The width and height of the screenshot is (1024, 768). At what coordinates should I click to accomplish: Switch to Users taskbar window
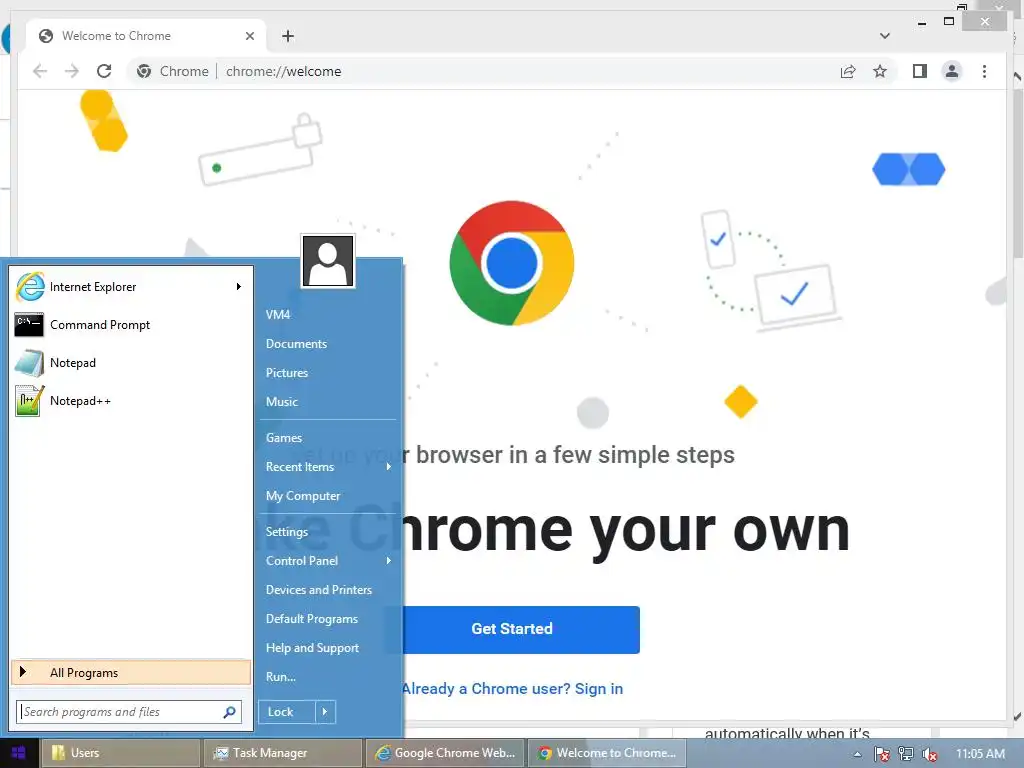(x=121, y=753)
